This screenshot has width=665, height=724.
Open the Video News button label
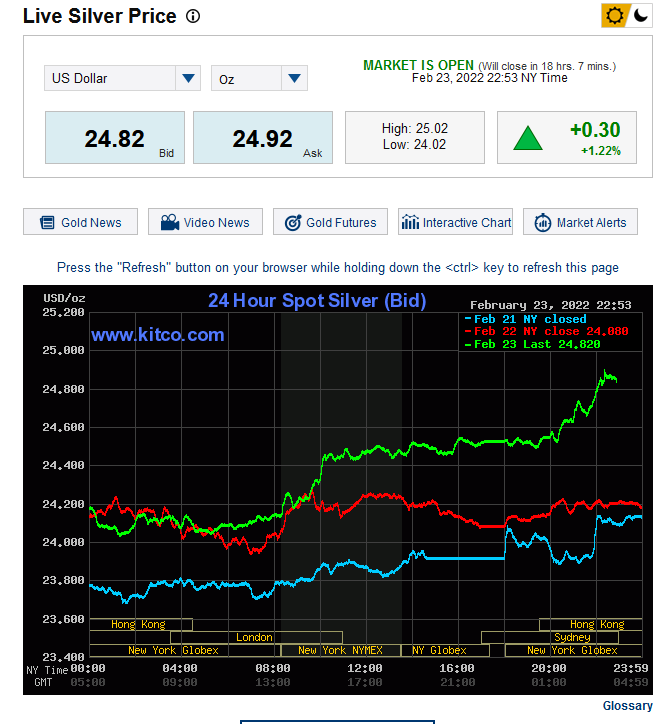217,223
